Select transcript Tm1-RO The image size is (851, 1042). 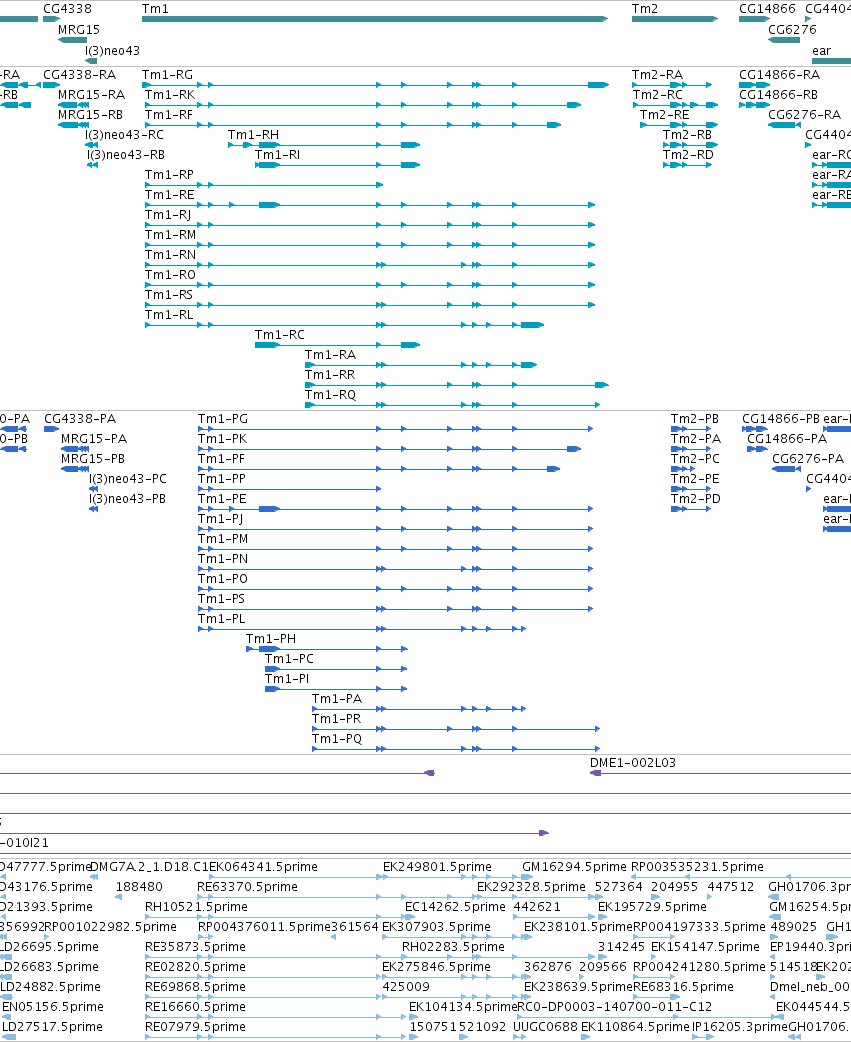tap(370, 284)
